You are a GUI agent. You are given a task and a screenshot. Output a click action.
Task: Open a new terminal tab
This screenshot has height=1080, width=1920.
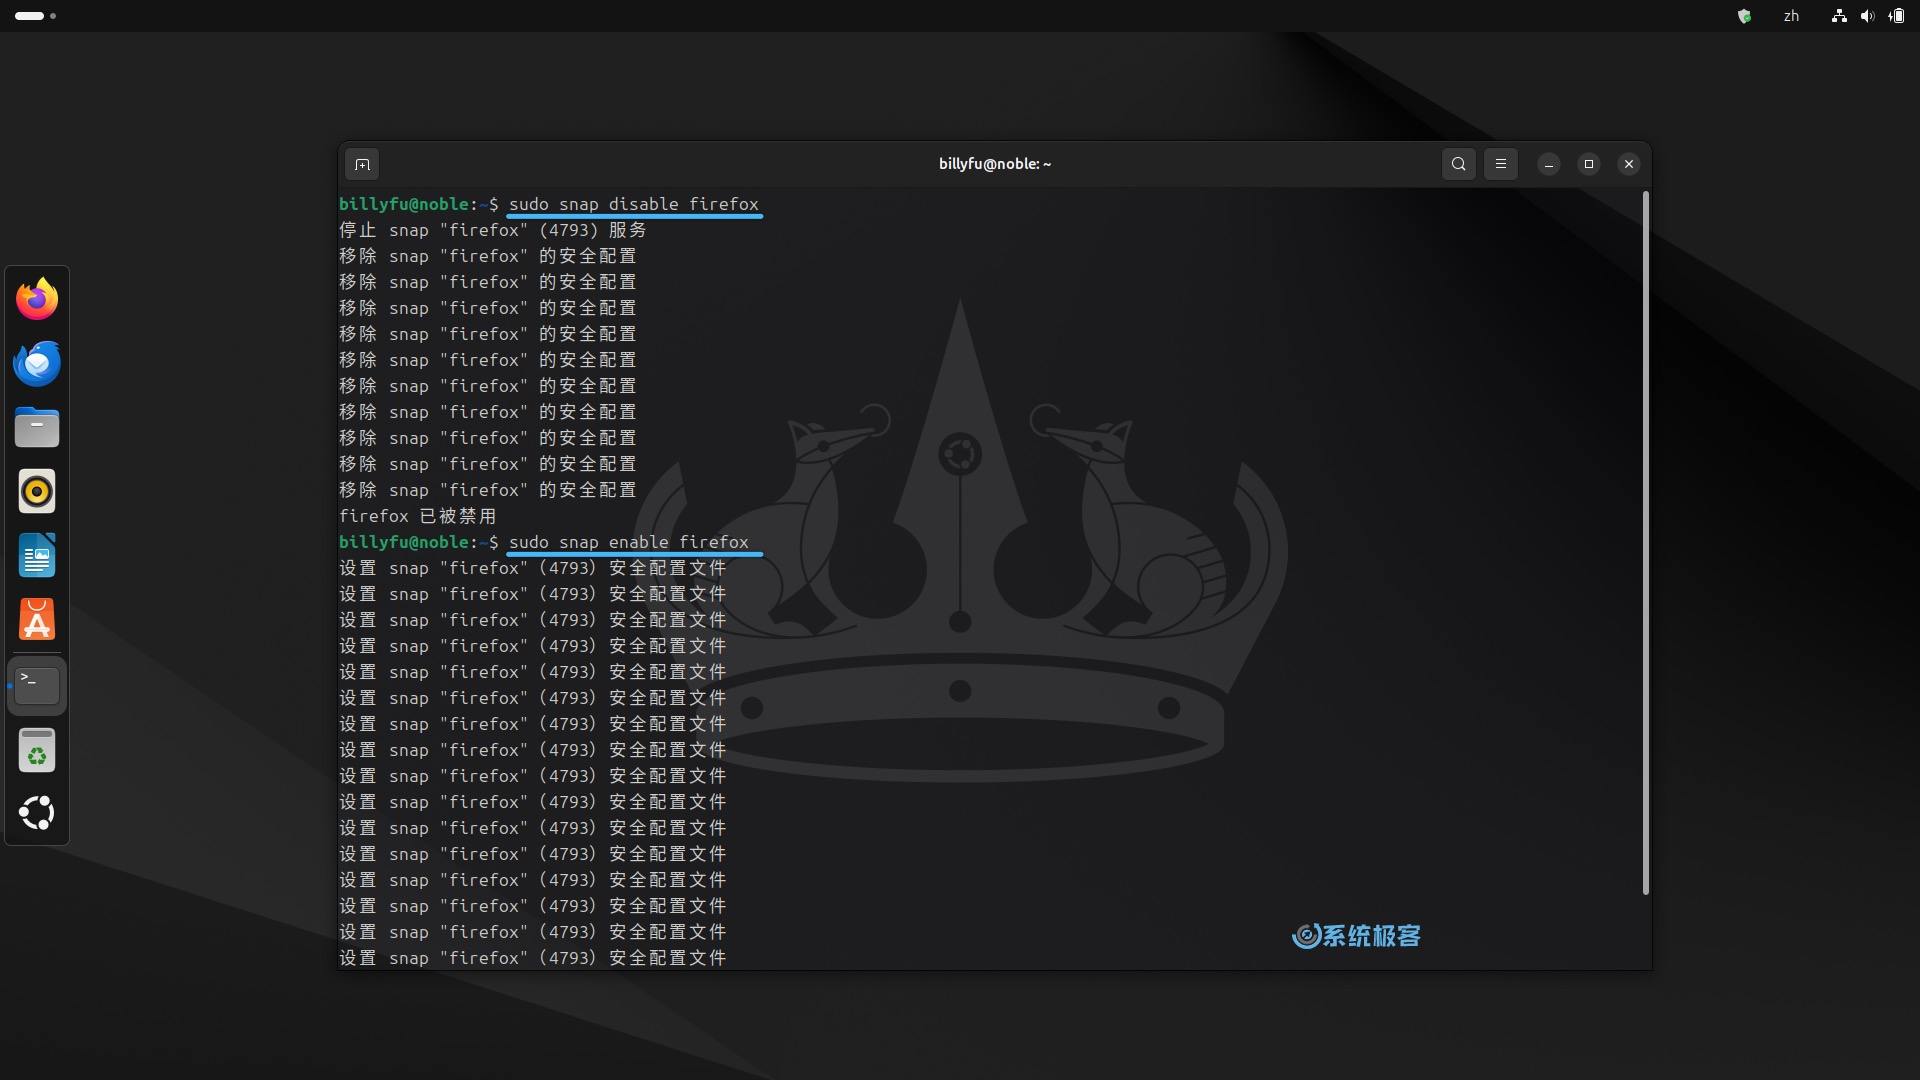click(363, 164)
